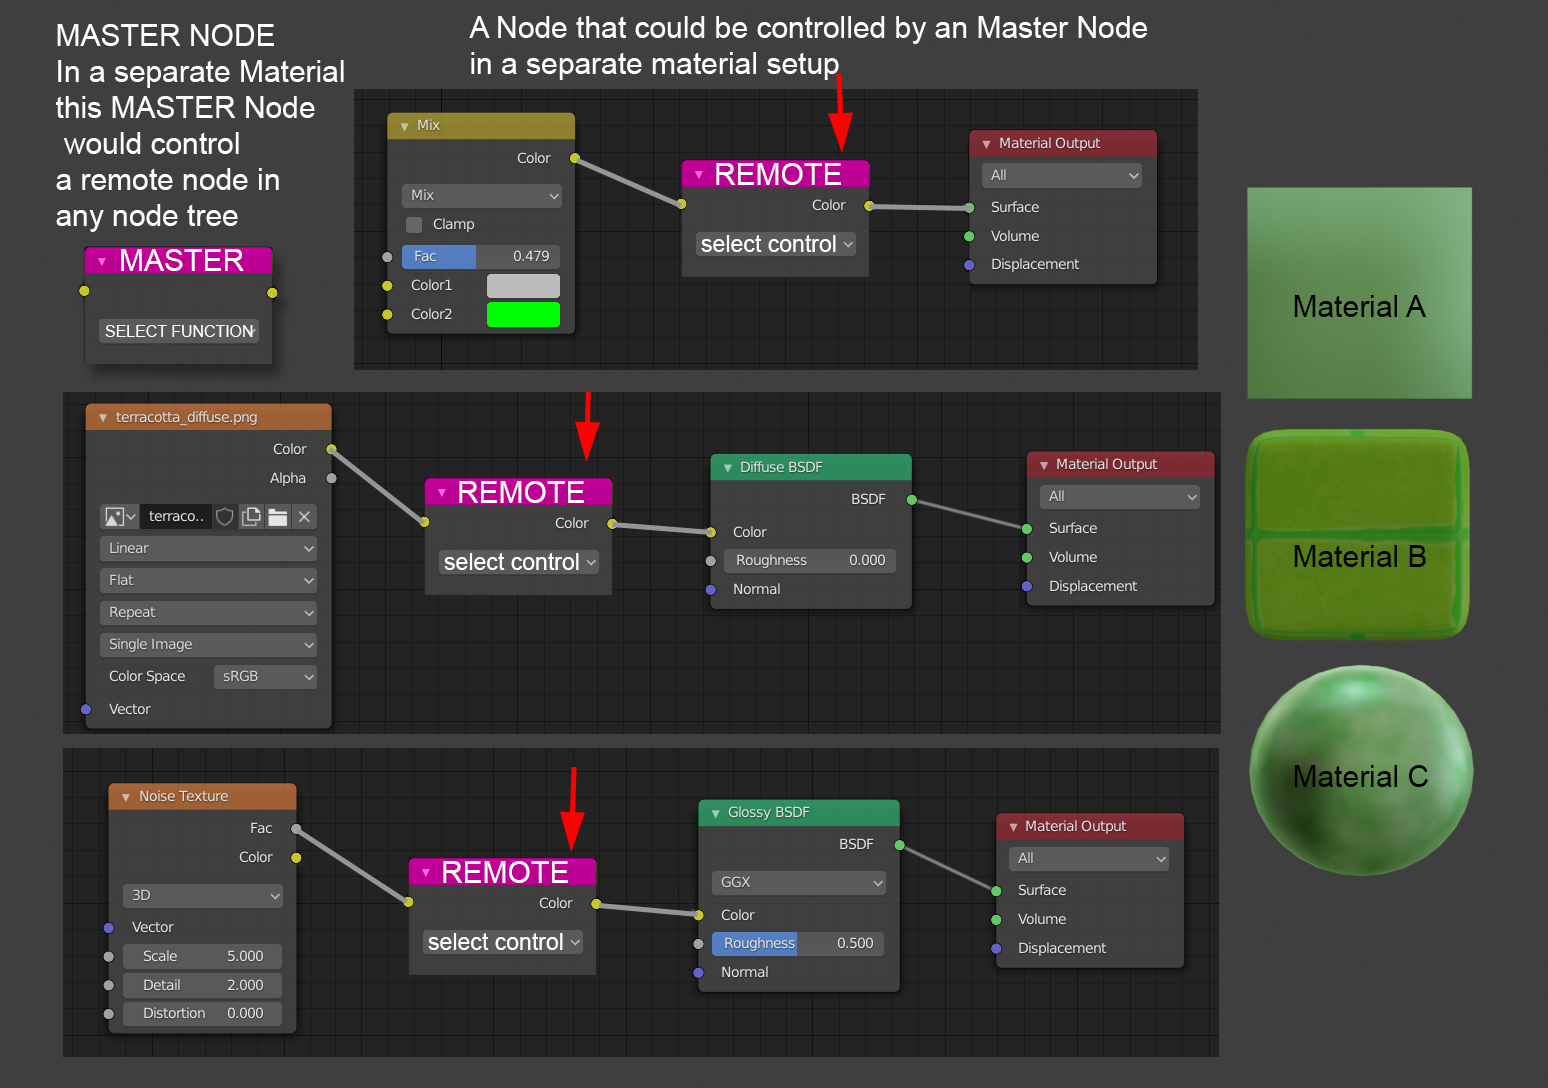Click the gray Color1 swatch

point(523,285)
